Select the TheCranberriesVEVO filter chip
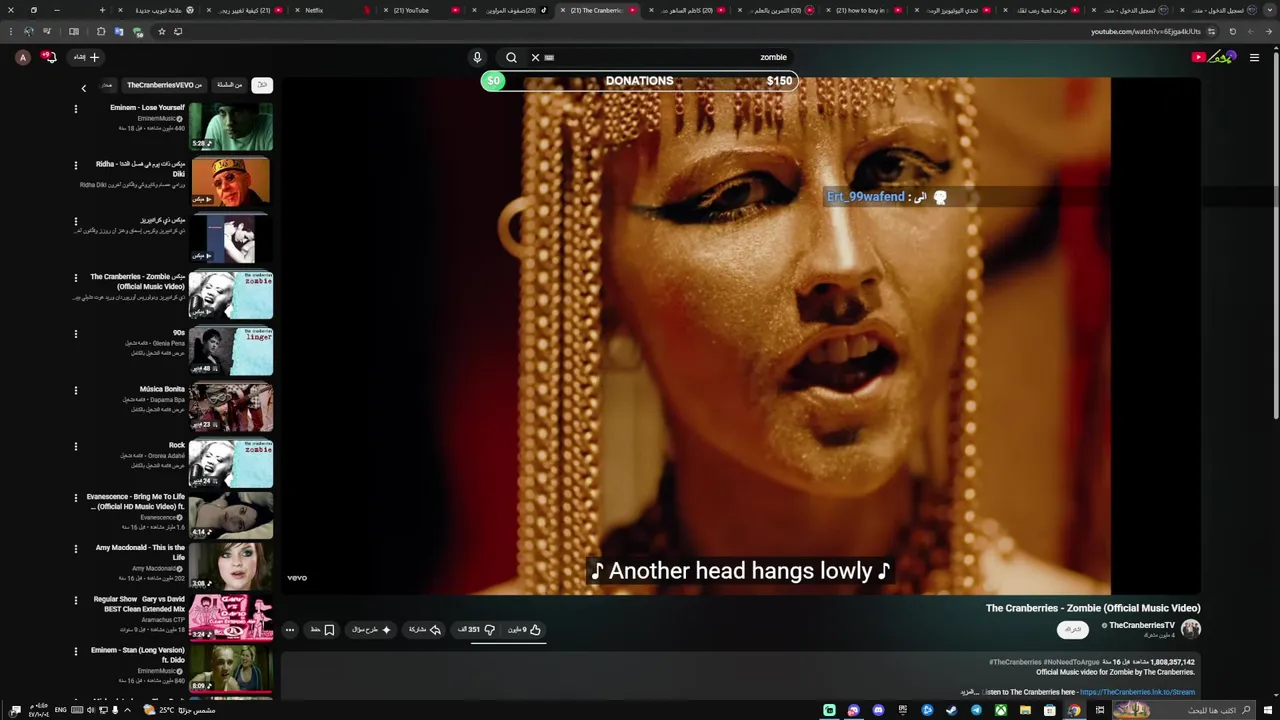 [x=164, y=85]
